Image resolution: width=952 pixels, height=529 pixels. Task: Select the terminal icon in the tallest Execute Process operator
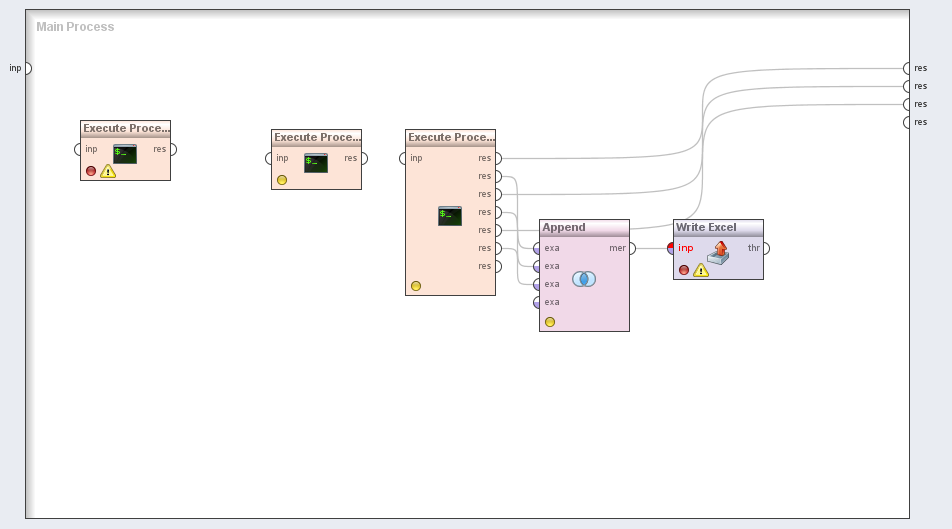pos(450,215)
